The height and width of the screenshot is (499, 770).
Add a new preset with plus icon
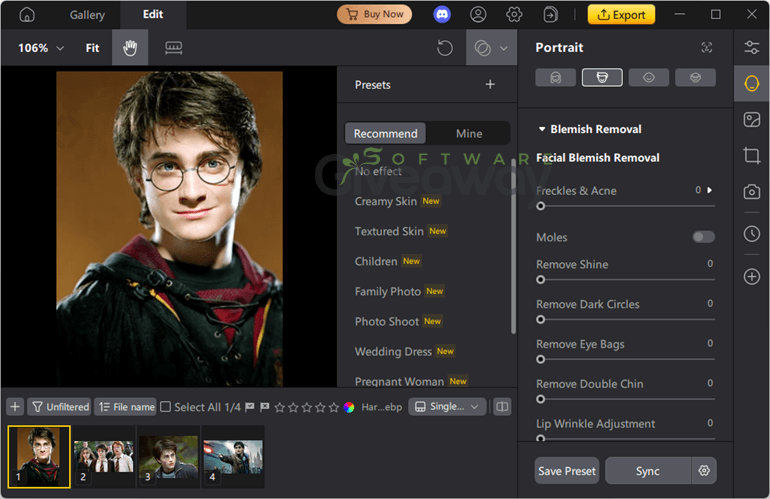pyautogui.click(x=490, y=84)
